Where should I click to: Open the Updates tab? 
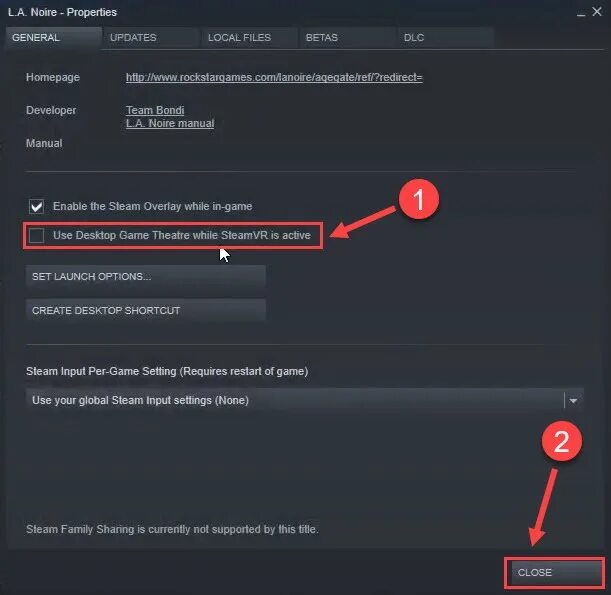[x=152, y=38]
